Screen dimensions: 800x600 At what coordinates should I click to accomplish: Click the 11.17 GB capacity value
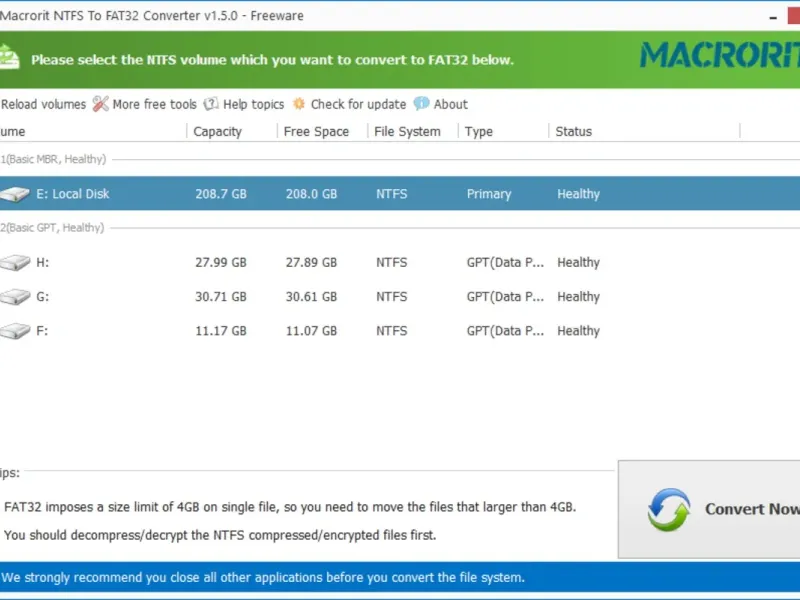pos(221,331)
